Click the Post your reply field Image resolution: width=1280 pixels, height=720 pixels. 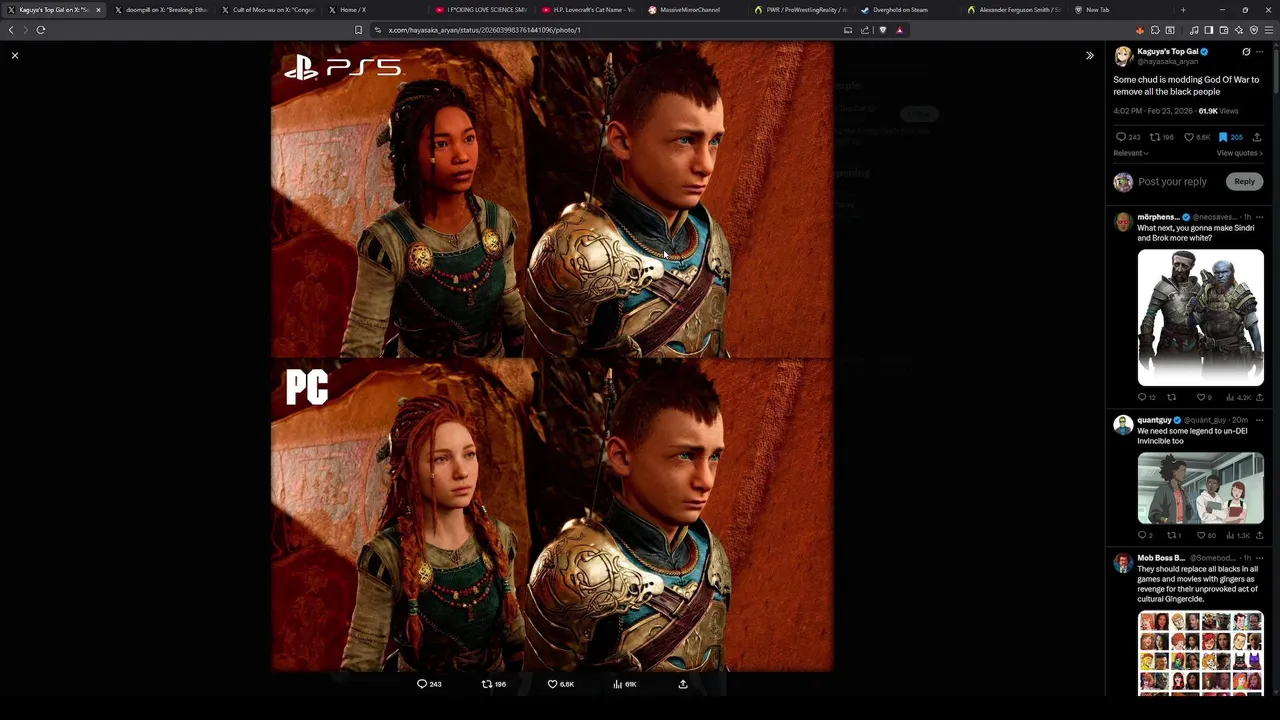1172,182
